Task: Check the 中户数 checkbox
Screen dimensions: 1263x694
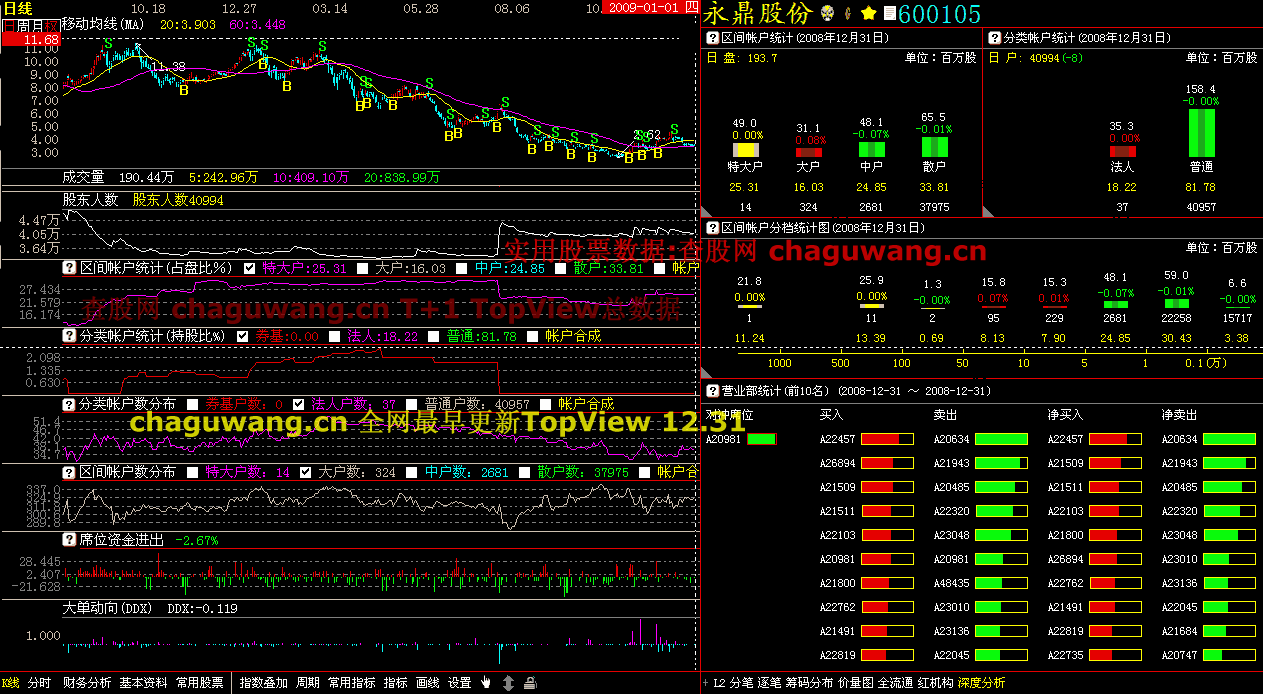Action: (x=411, y=472)
